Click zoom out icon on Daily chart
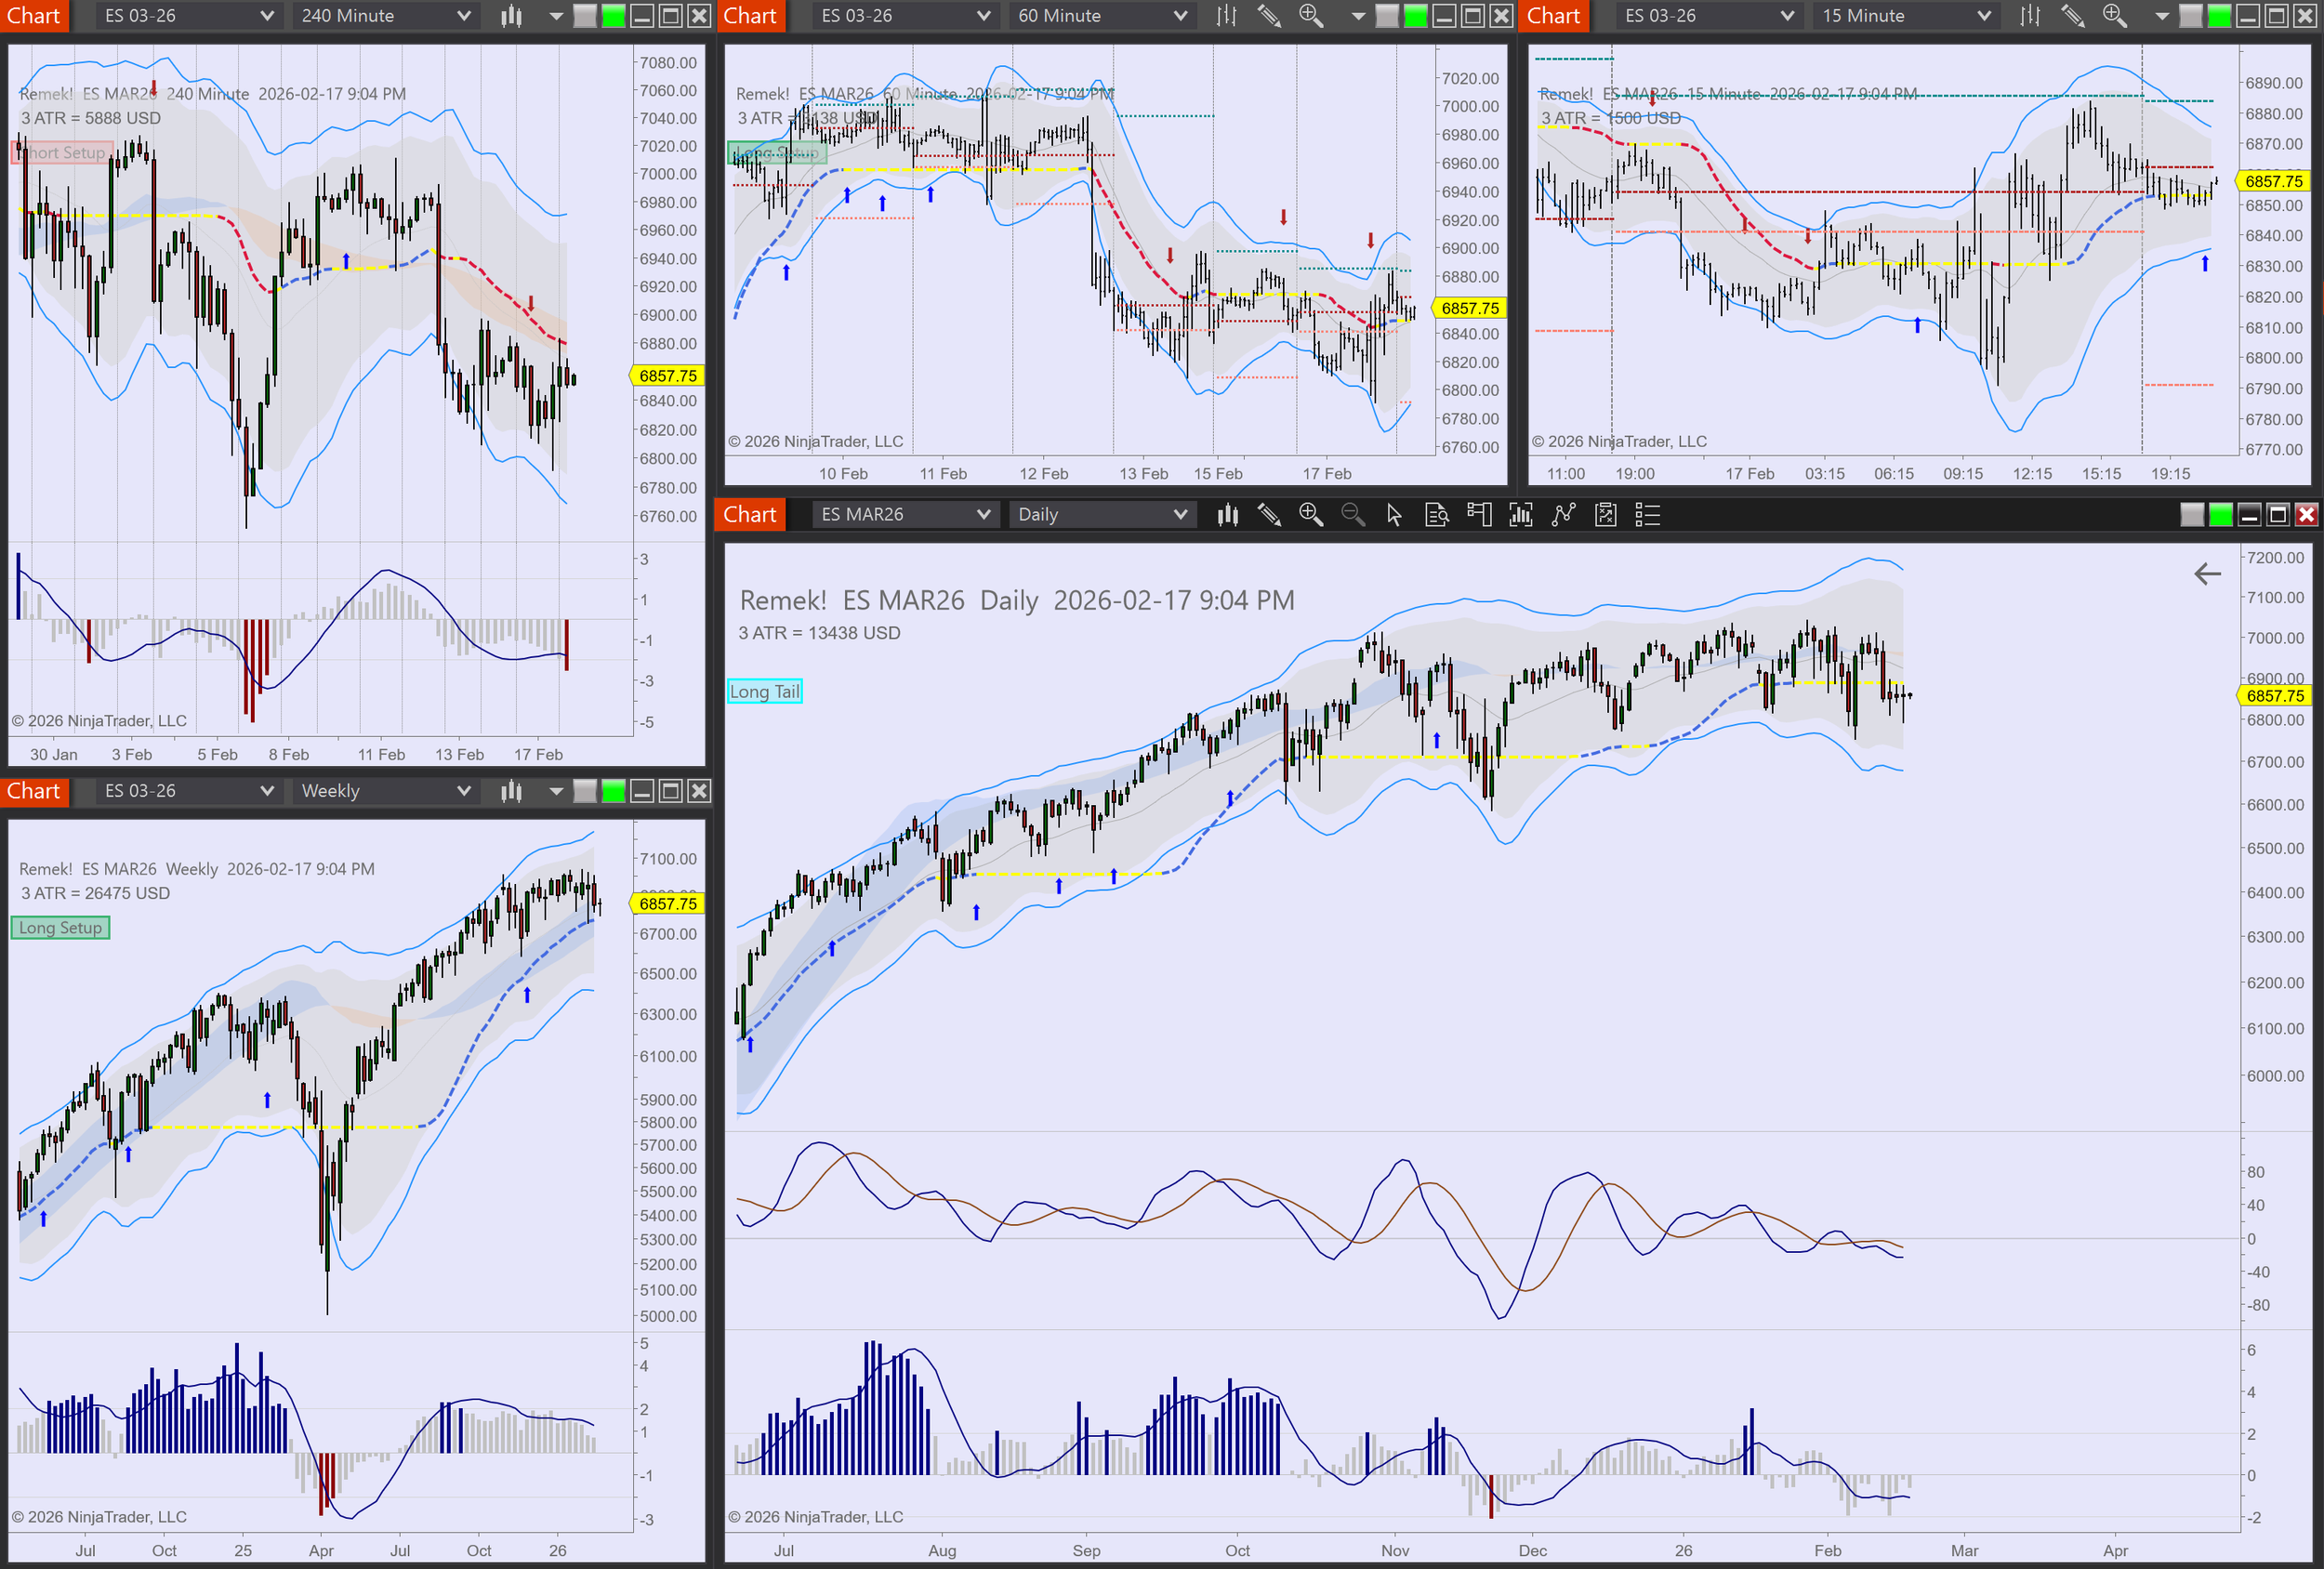The width and height of the screenshot is (2324, 1569). [1352, 515]
